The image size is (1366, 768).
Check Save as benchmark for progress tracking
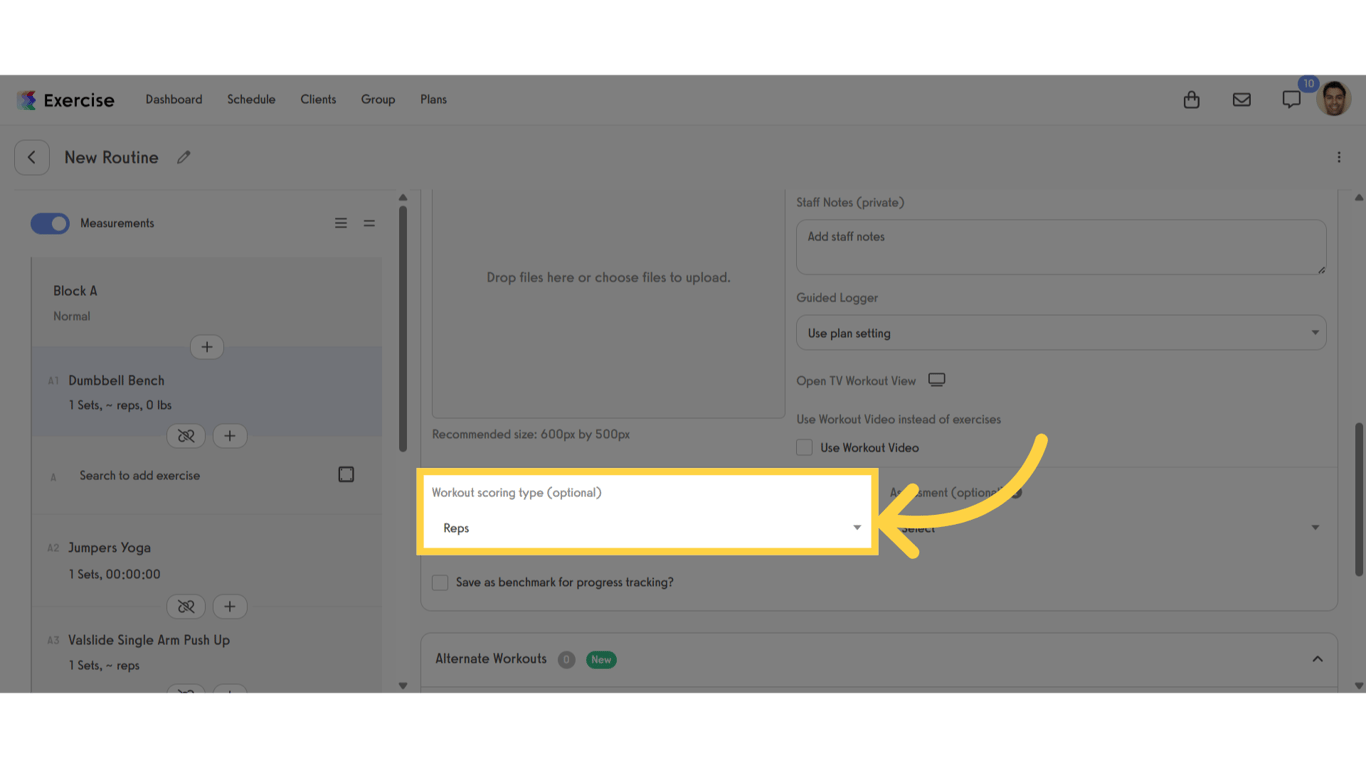point(440,581)
